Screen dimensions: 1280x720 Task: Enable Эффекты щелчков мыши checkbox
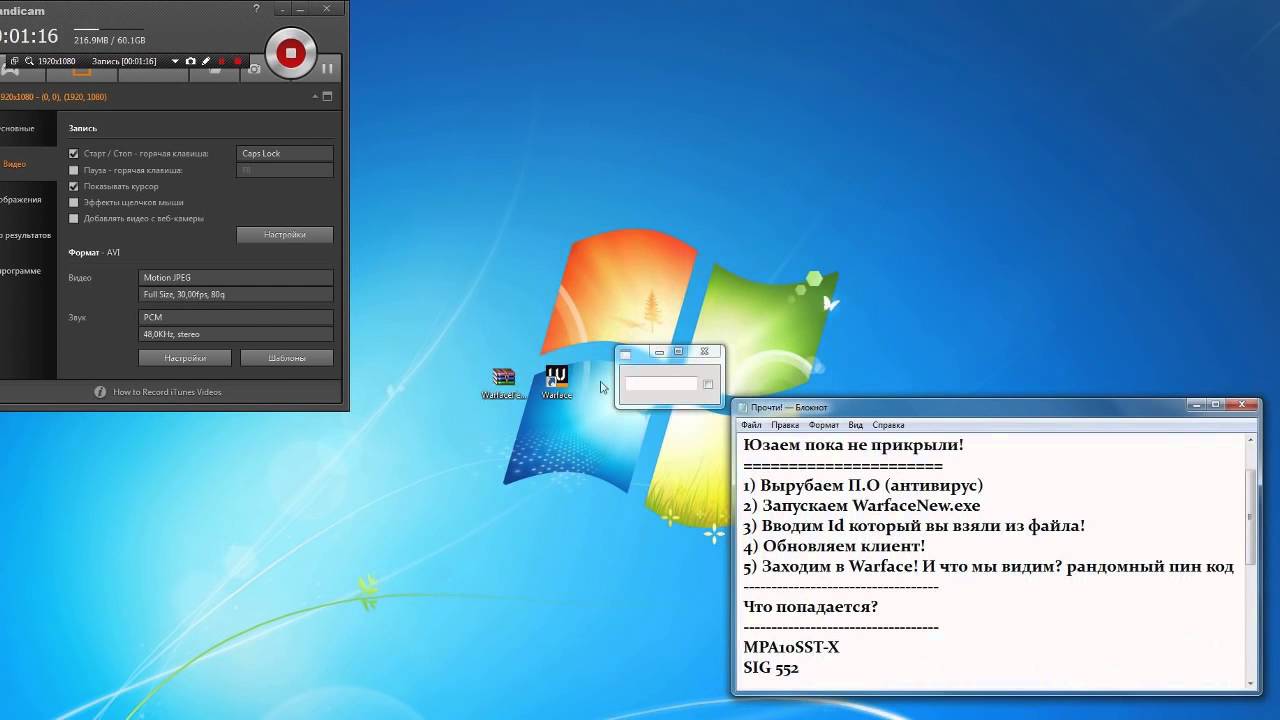click(x=73, y=202)
